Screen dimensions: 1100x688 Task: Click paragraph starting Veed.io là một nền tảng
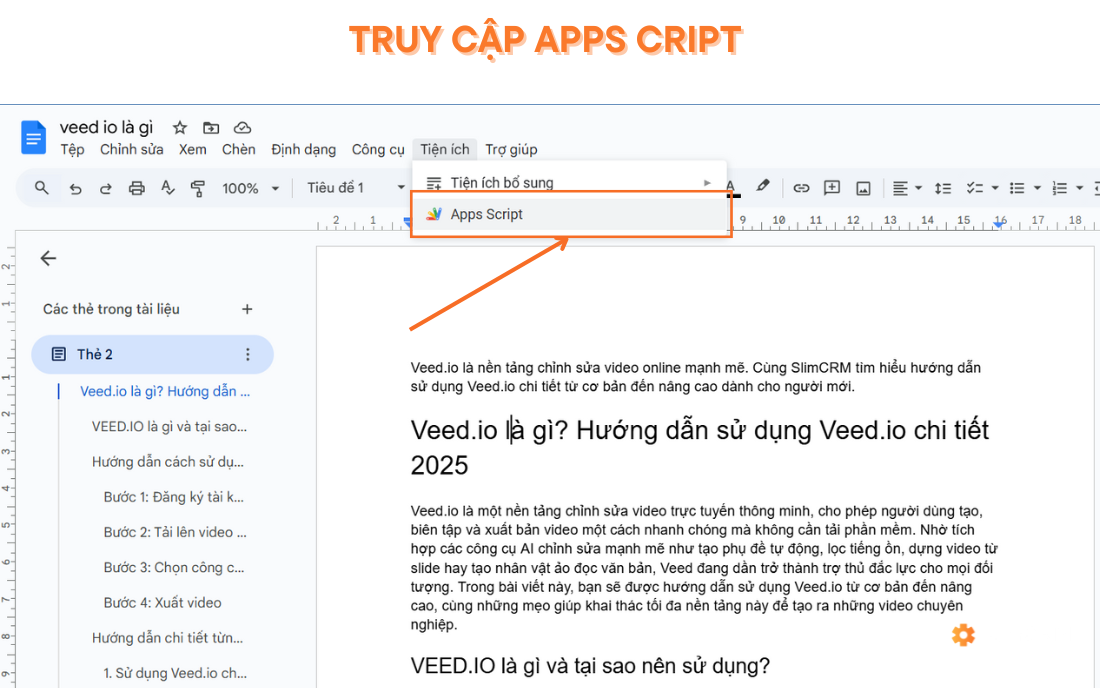click(x=704, y=567)
